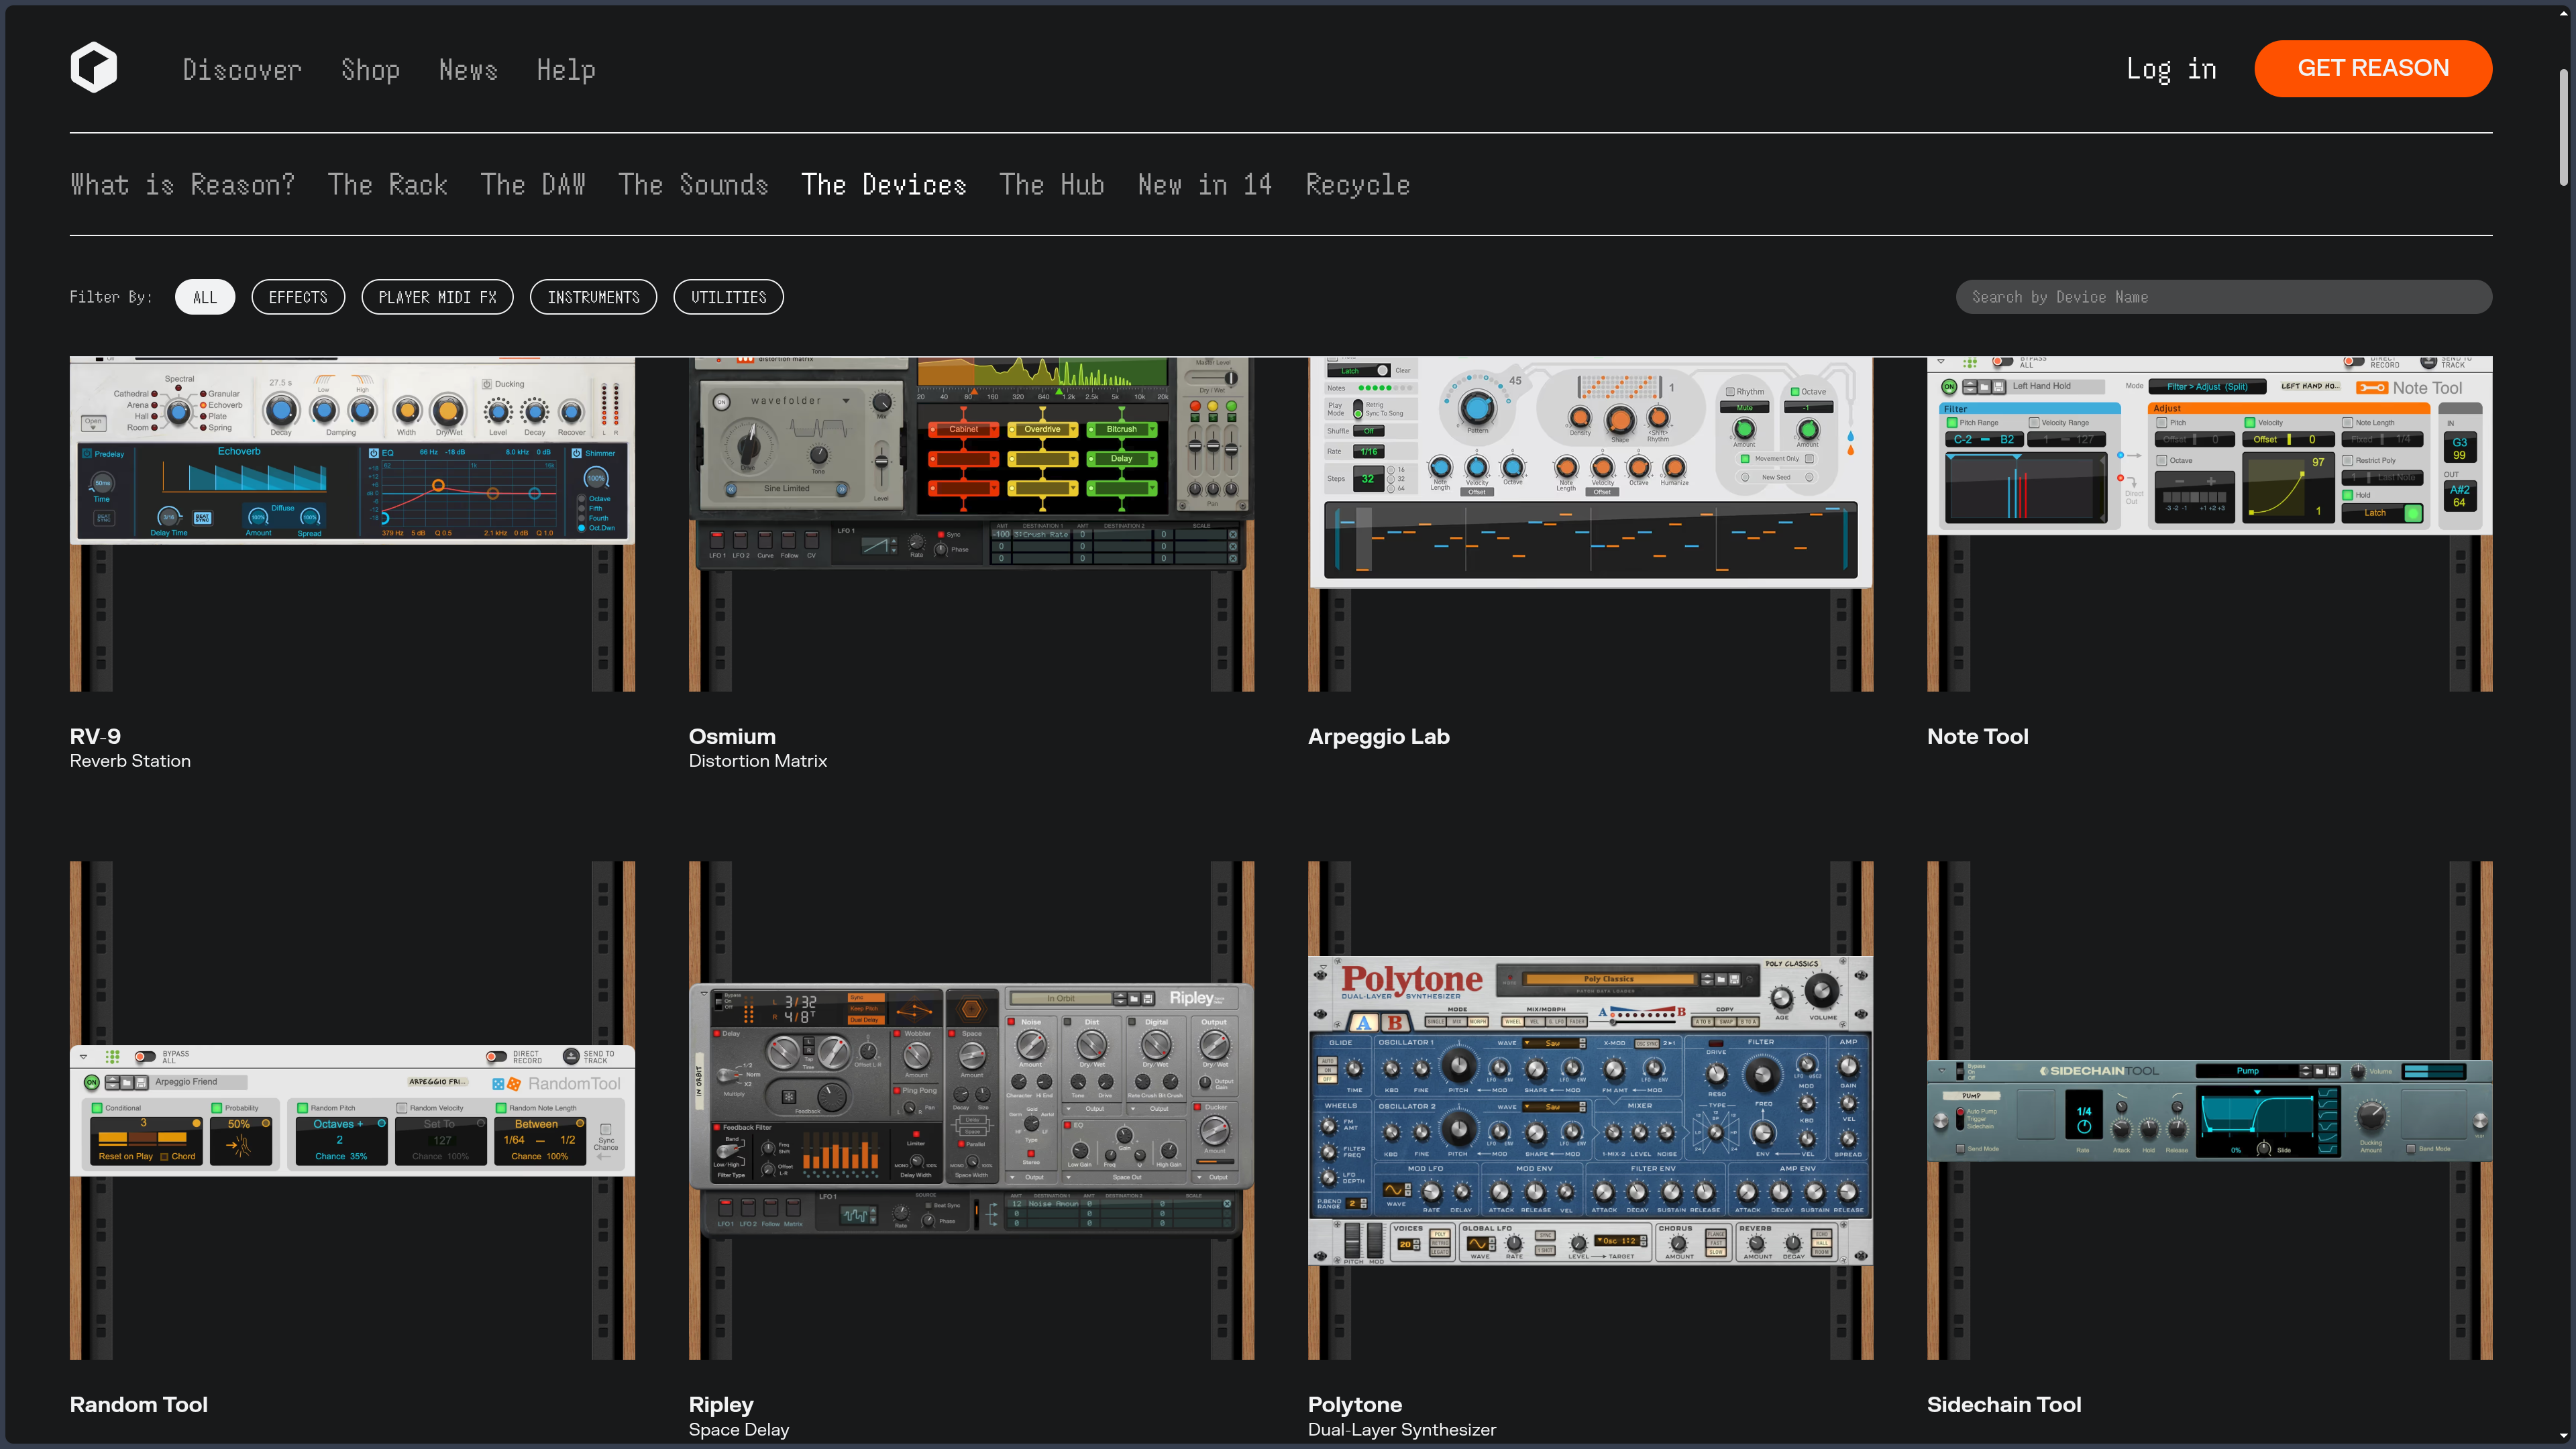This screenshot has height=1449, width=2576.
Task: Focus the Search by Device Name field
Action: (x=2224, y=297)
